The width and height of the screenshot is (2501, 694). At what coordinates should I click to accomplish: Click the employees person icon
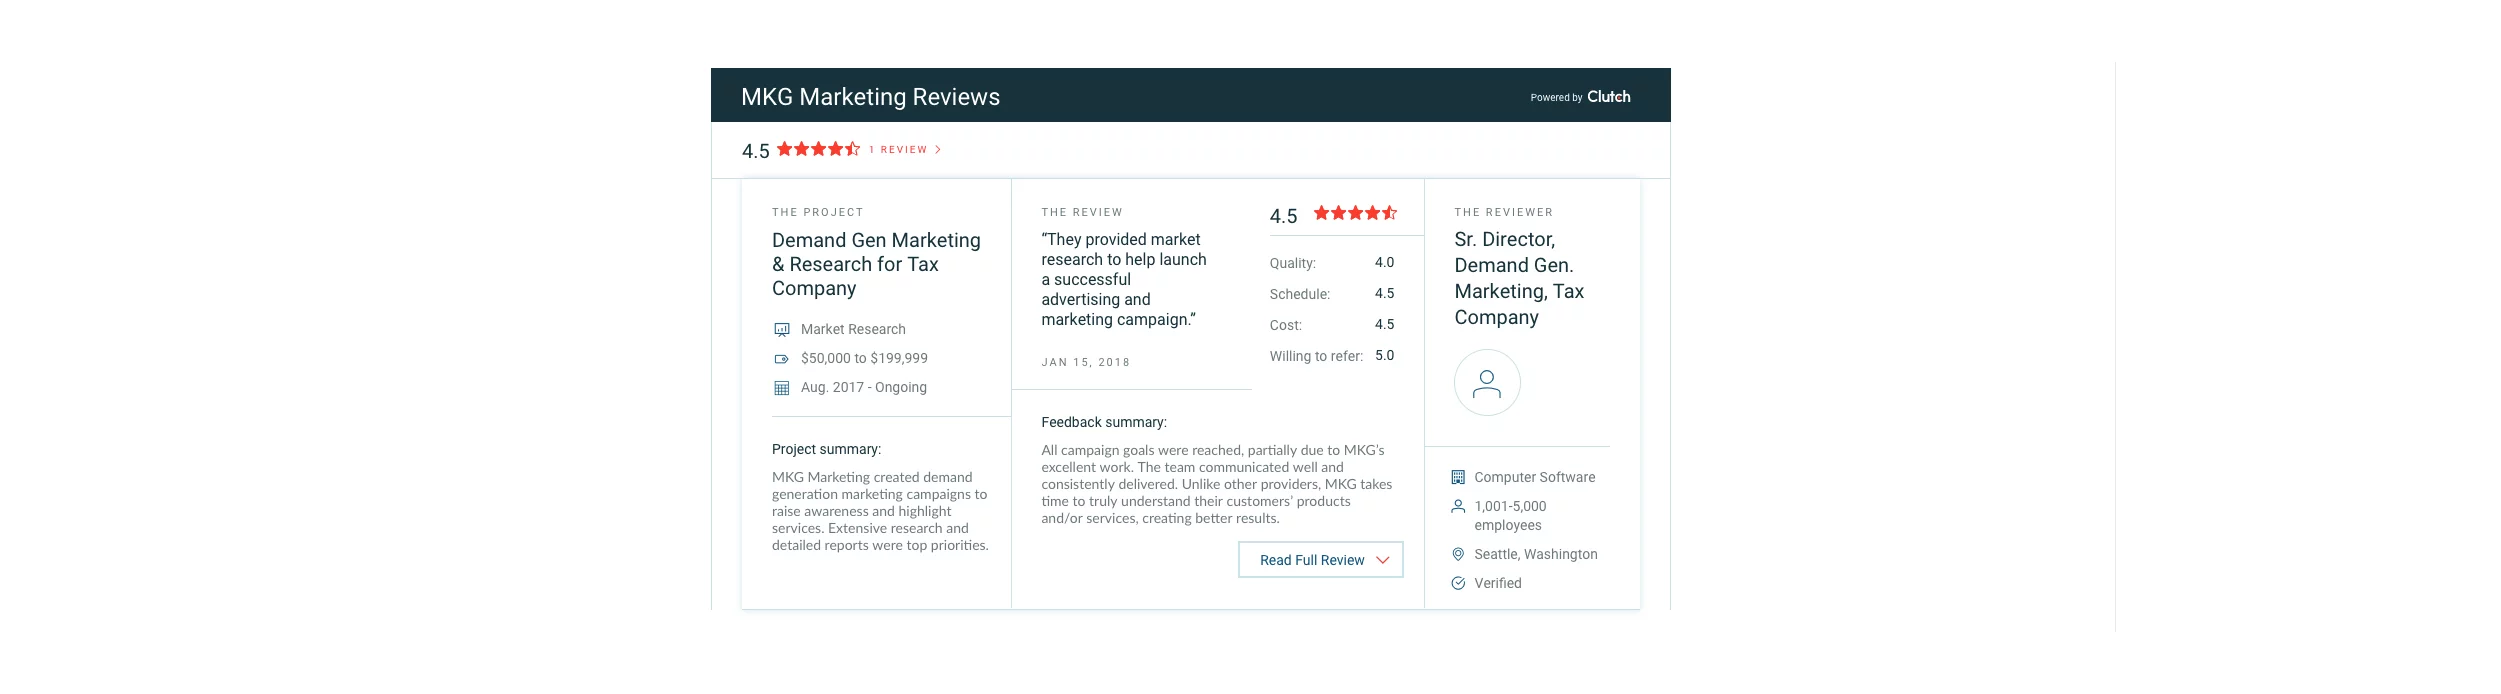pos(1458,507)
